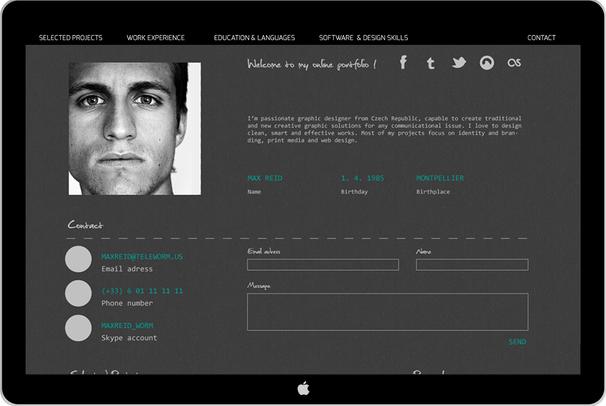Click the circle icon beside the Skype account

pos(78,328)
